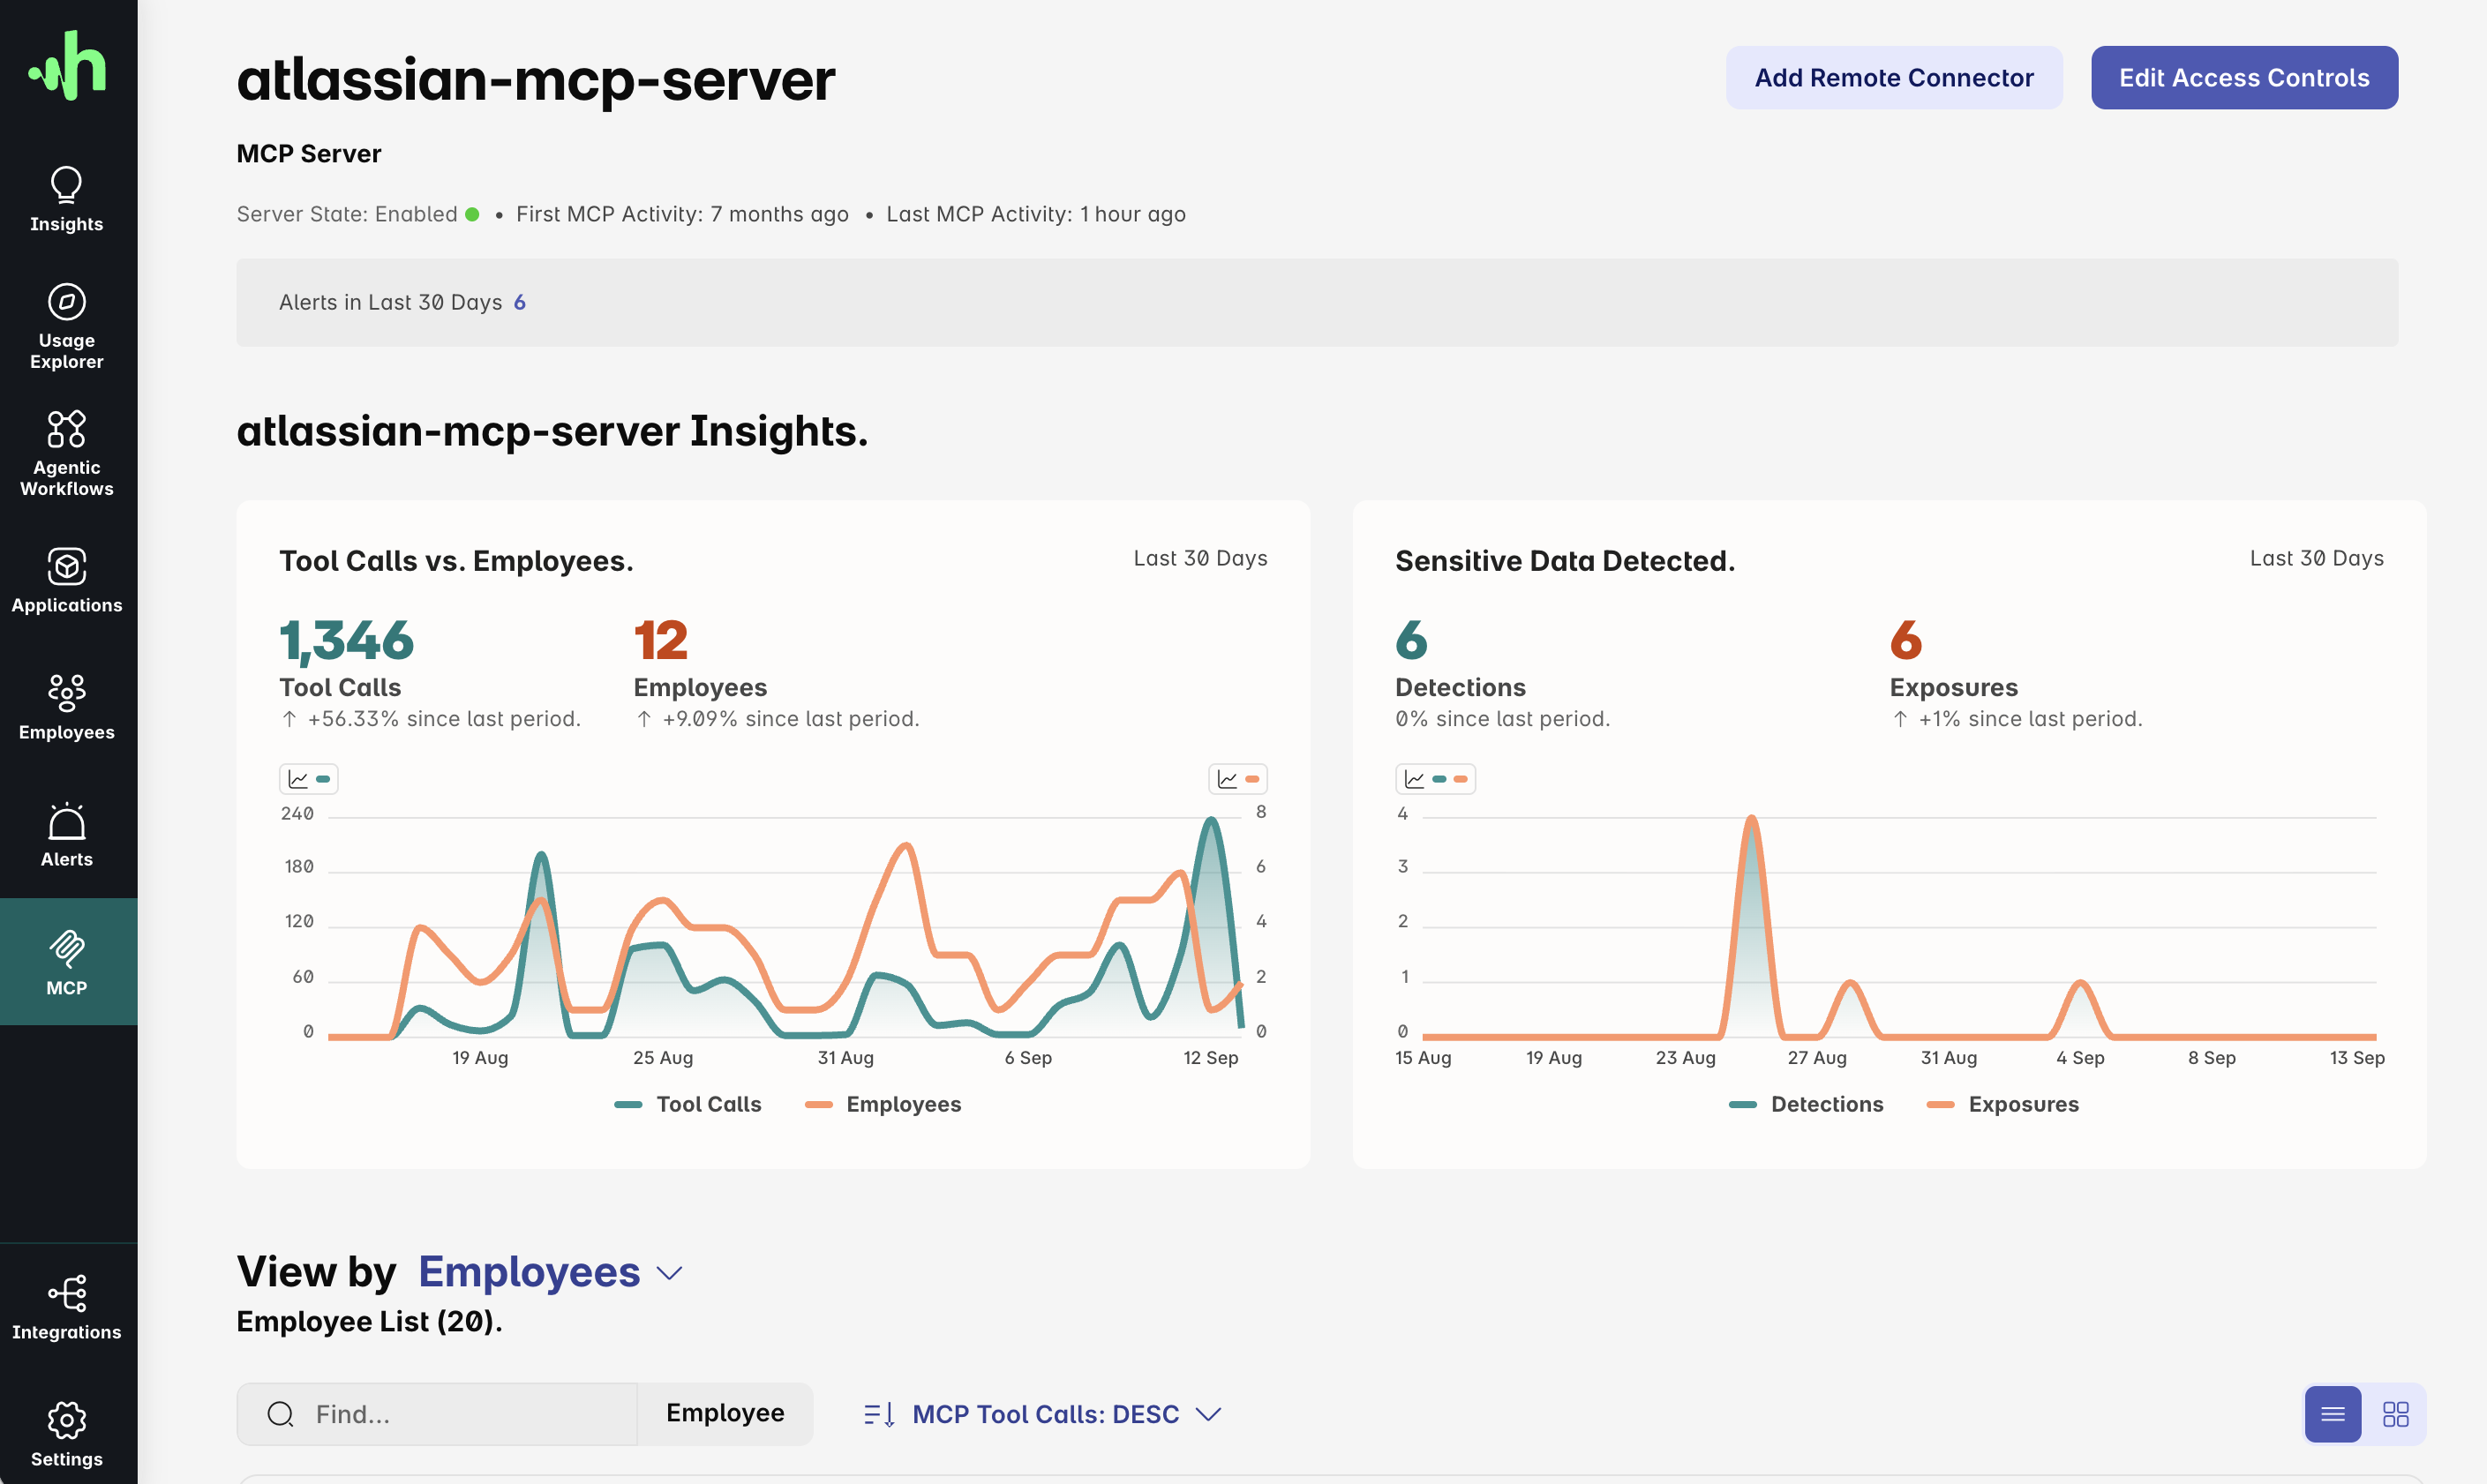Click Add Remote Connector button
This screenshot has height=1484, width=2487.
1893,78
